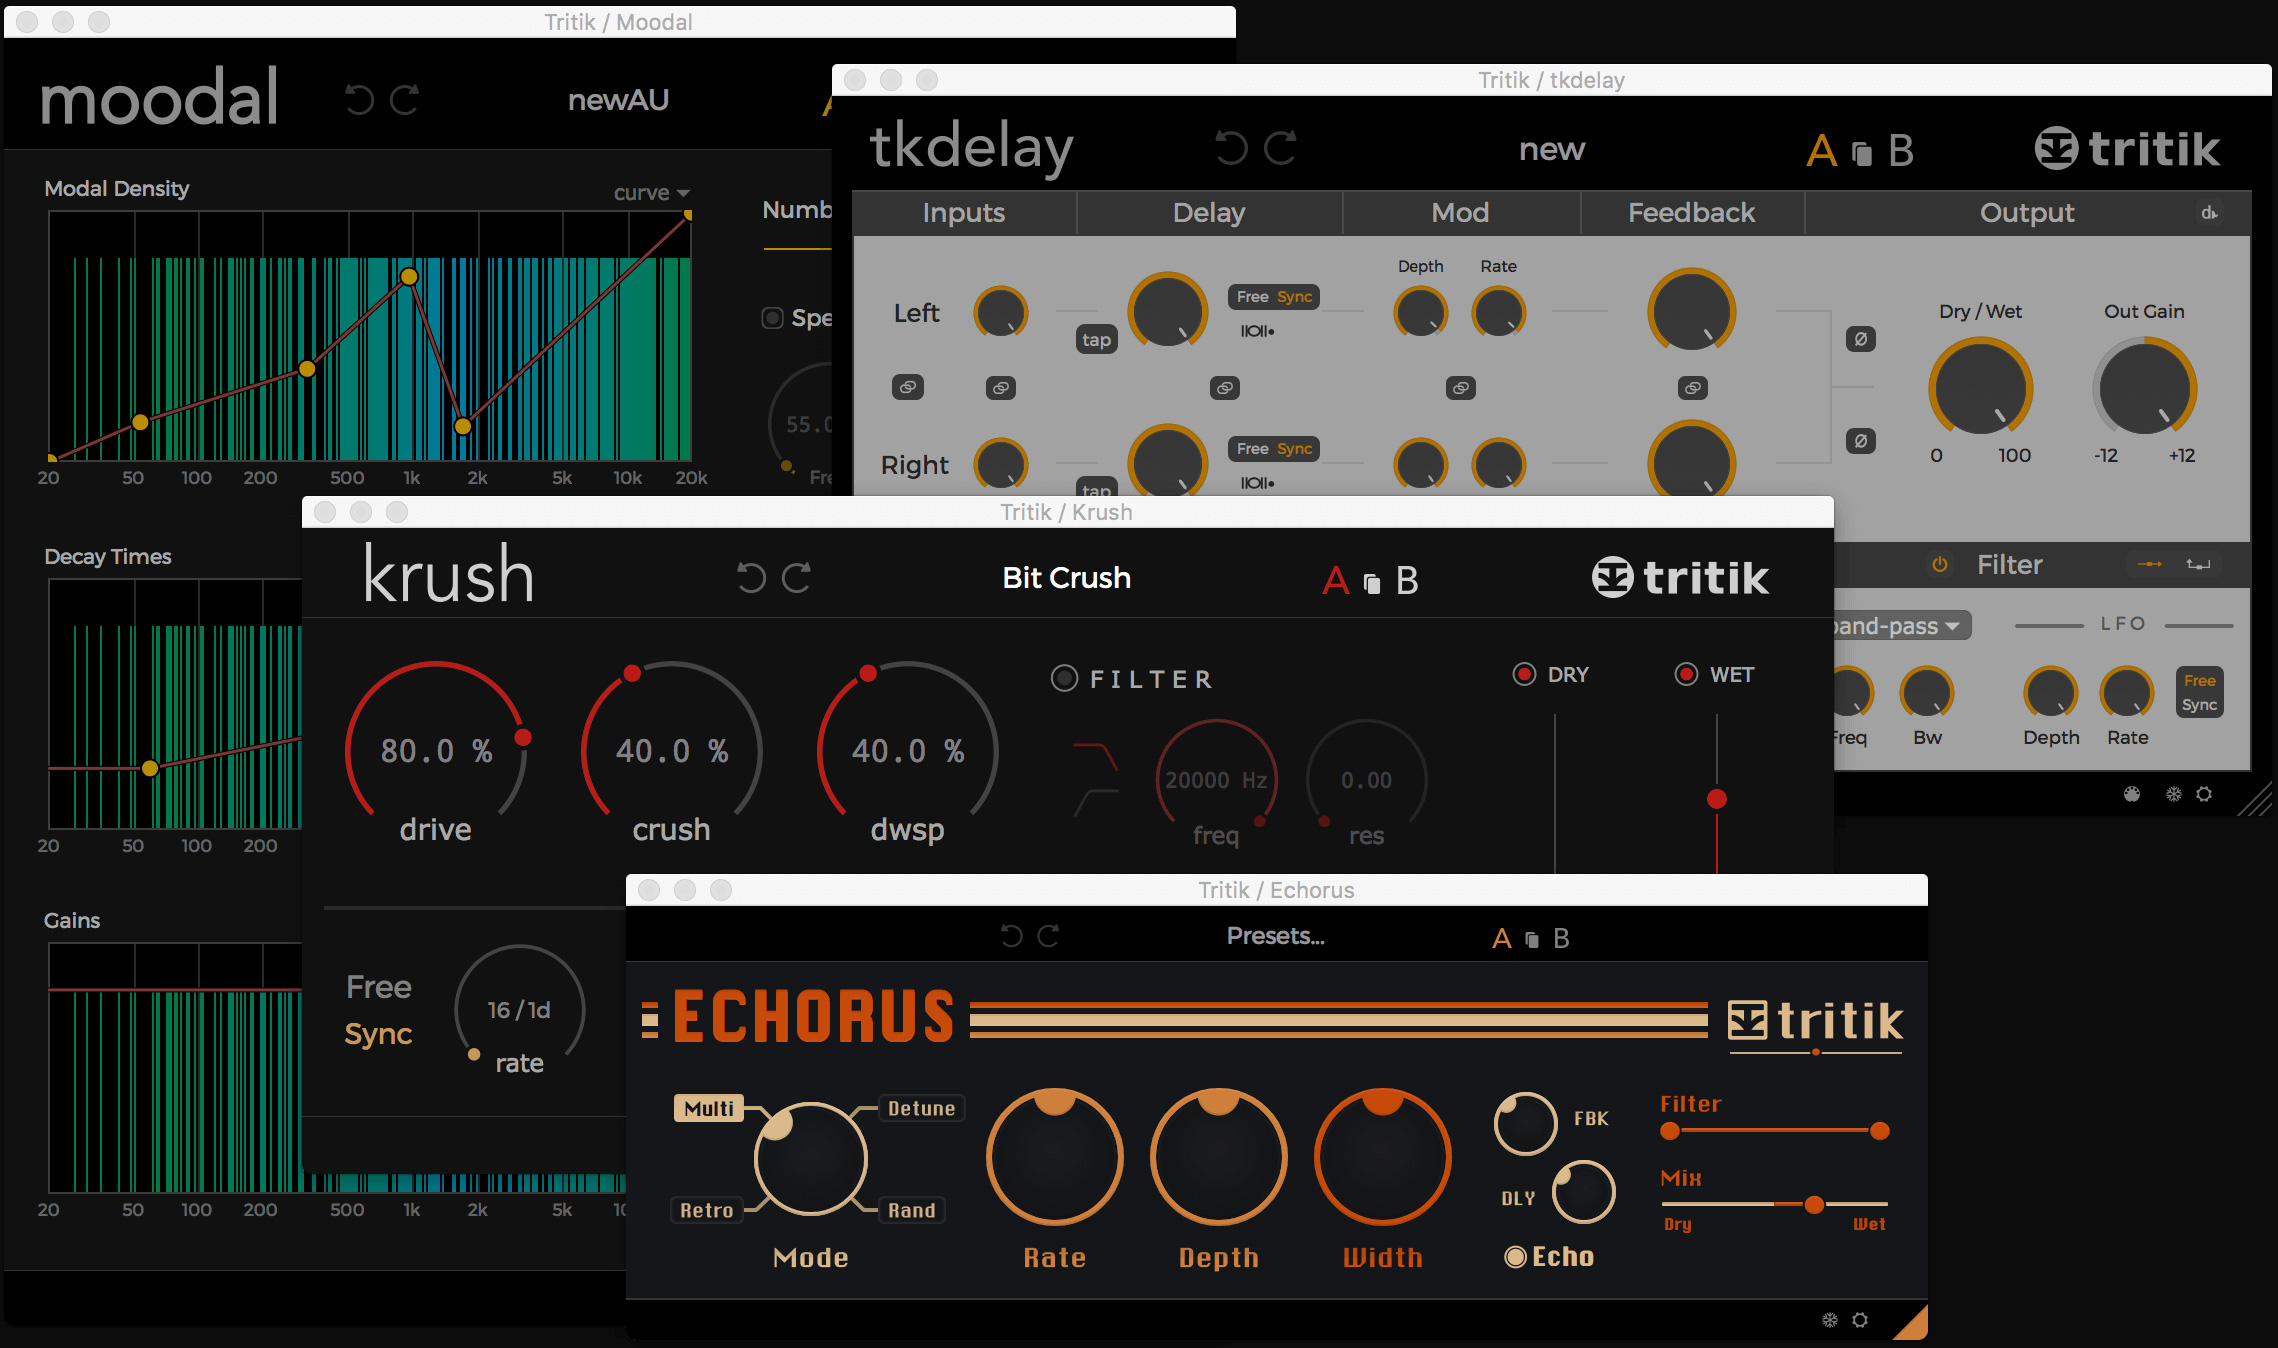This screenshot has height=1348, width=2278.
Task: Select the Detune mode label in Echorus
Action: point(920,1108)
